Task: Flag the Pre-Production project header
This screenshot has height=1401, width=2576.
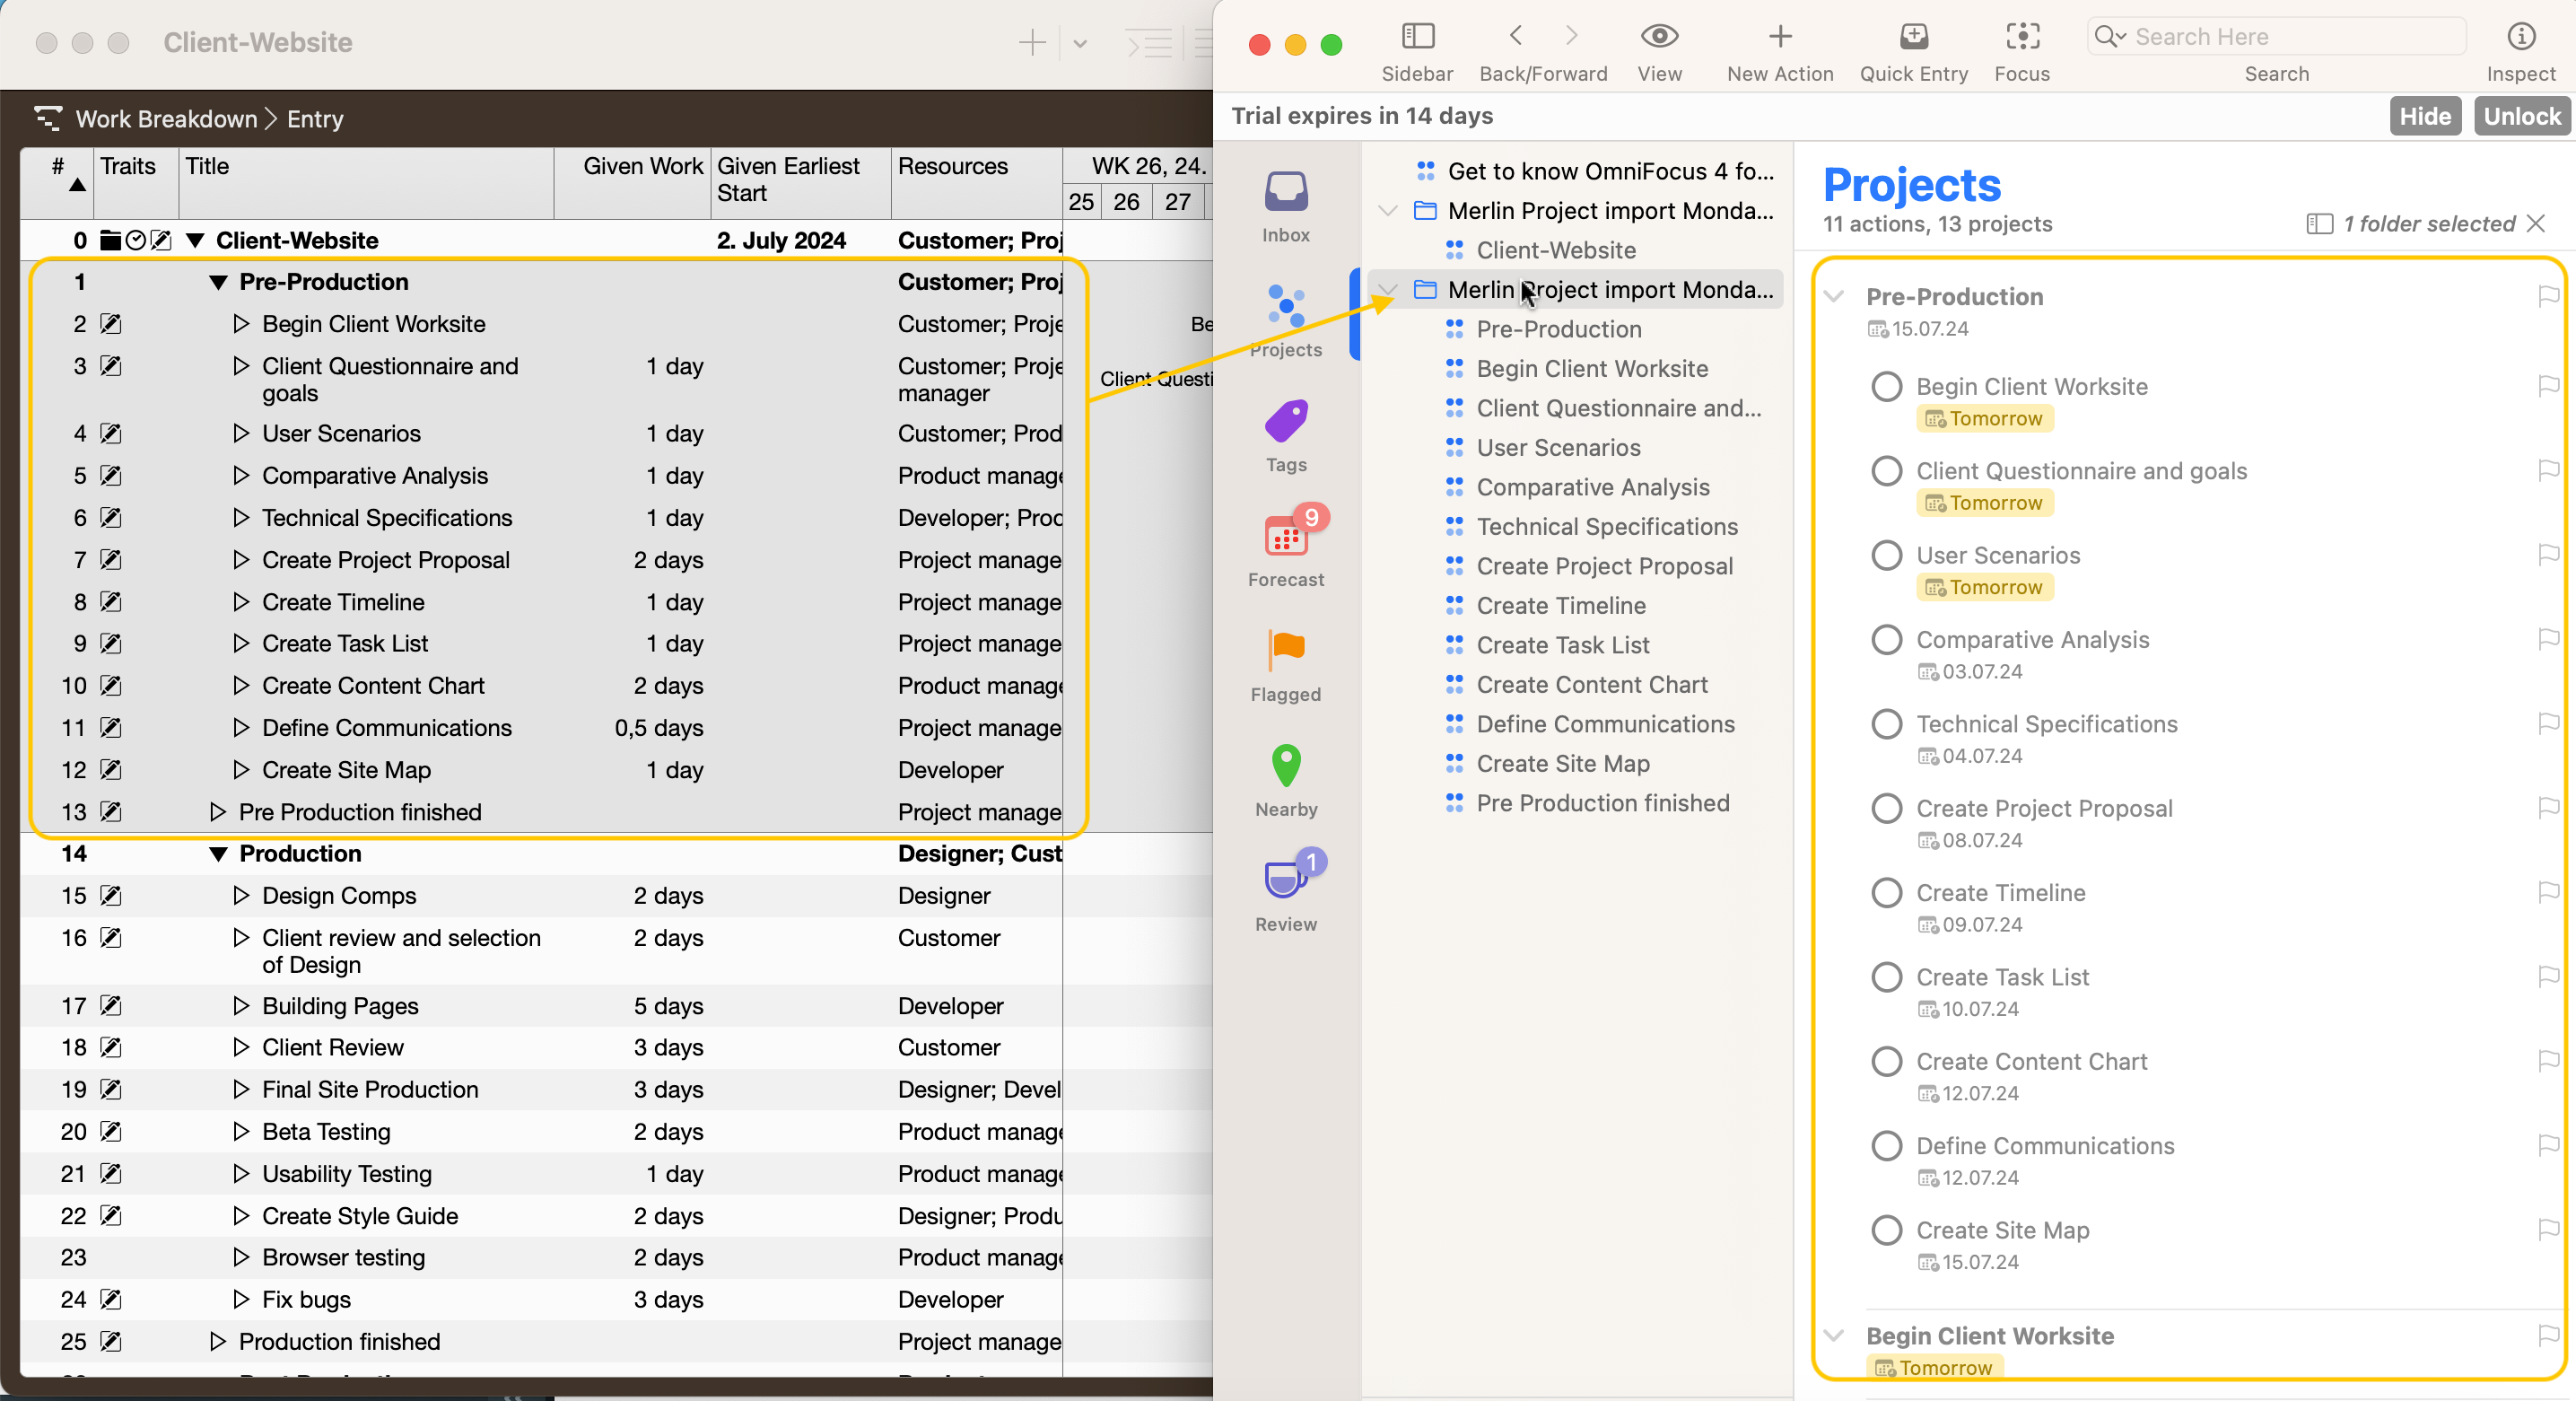Action: [2548, 296]
